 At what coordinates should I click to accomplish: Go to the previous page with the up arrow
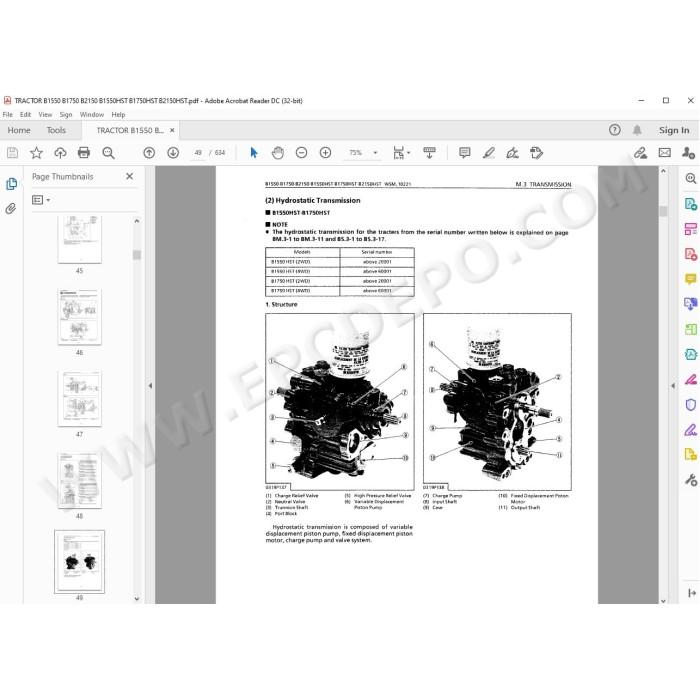tap(149, 153)
